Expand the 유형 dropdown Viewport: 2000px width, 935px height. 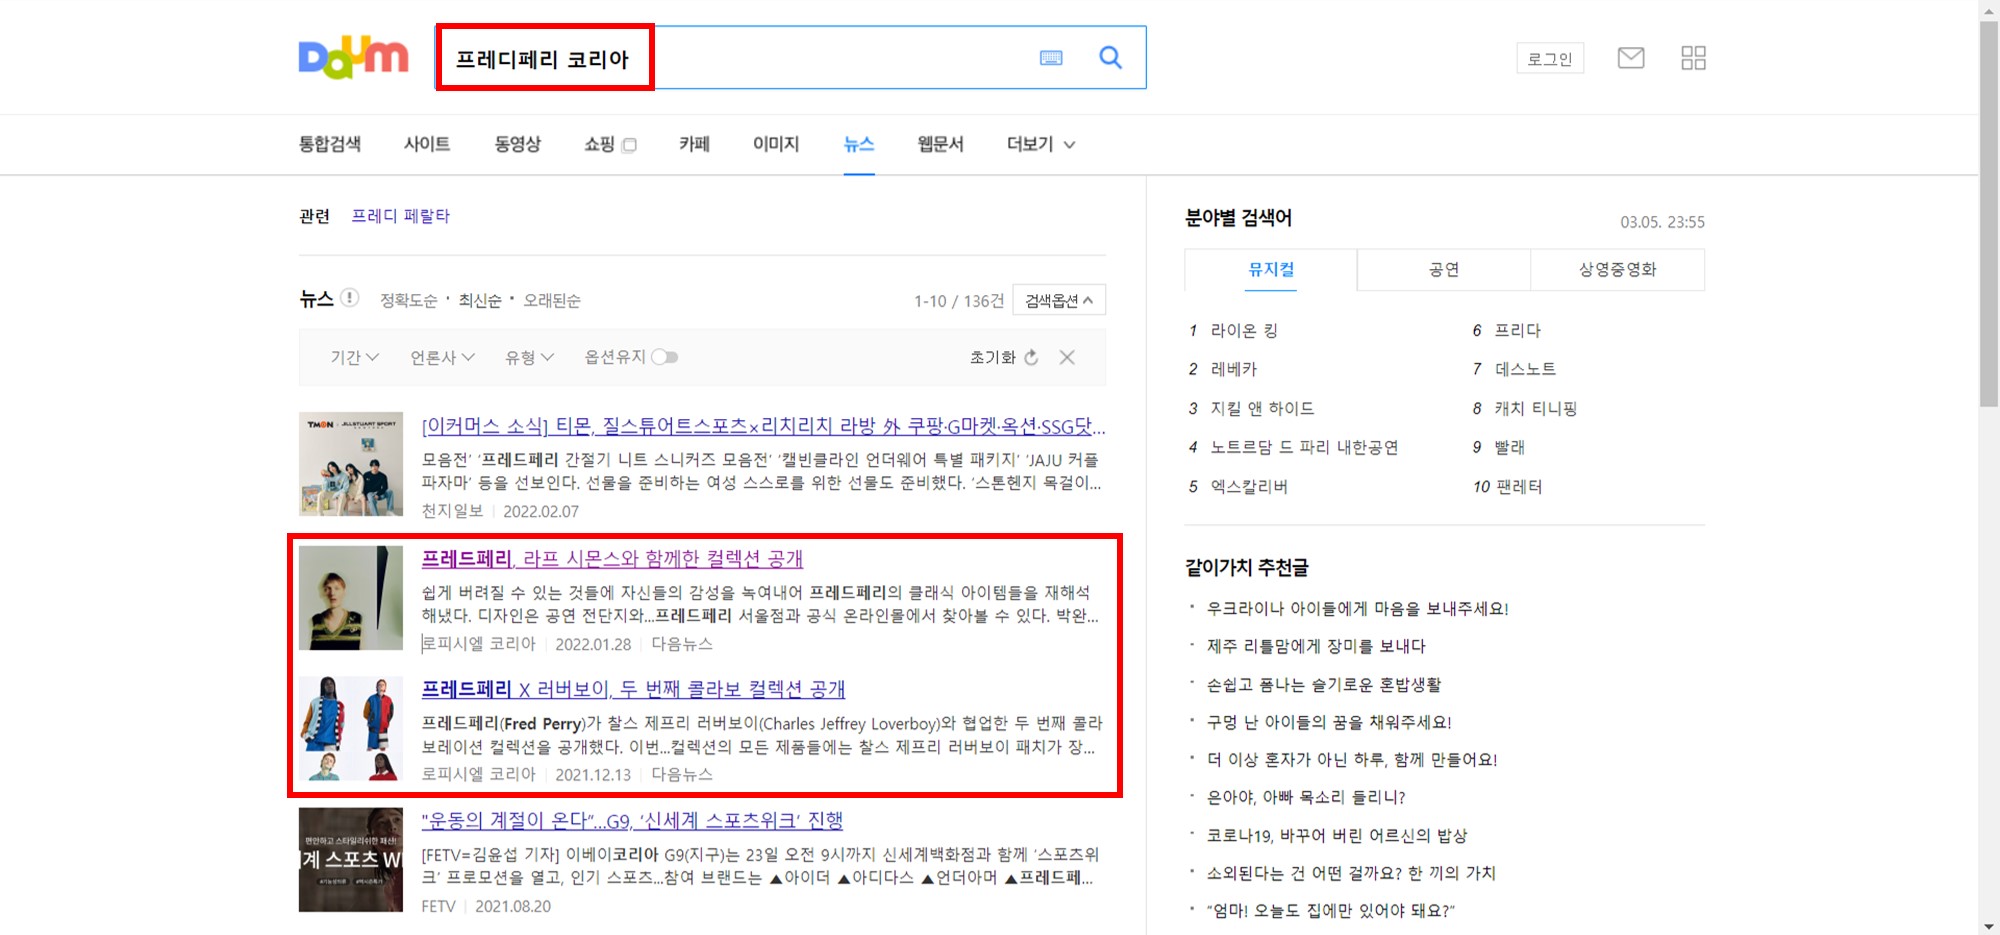coord(529,357)
